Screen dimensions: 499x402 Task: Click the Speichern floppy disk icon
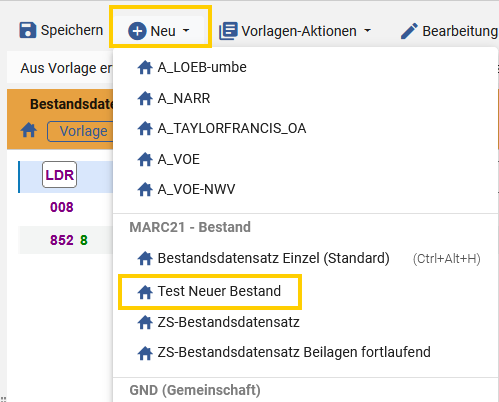(x=28, y=30)
